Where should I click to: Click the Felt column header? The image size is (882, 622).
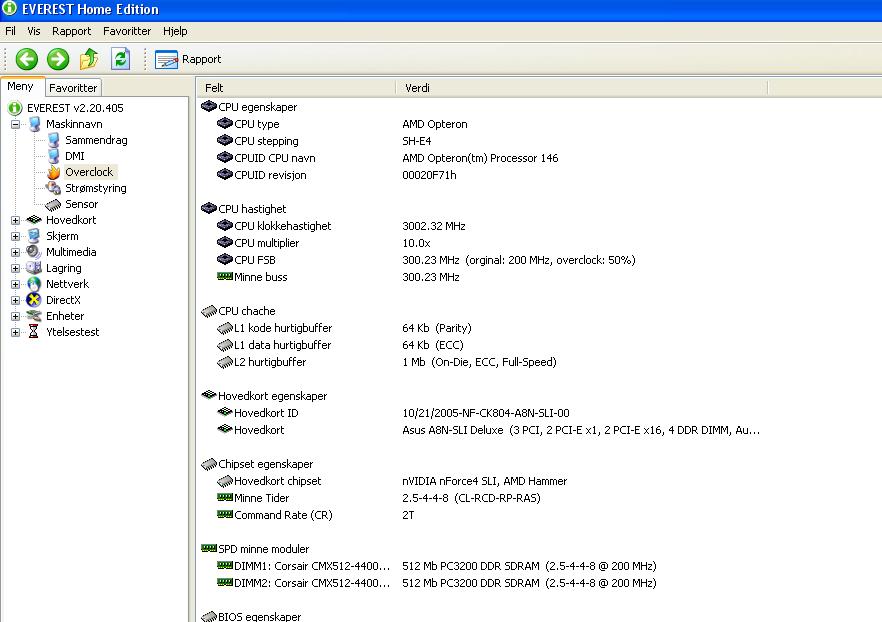pyautogui.click(x=296, y=88)
